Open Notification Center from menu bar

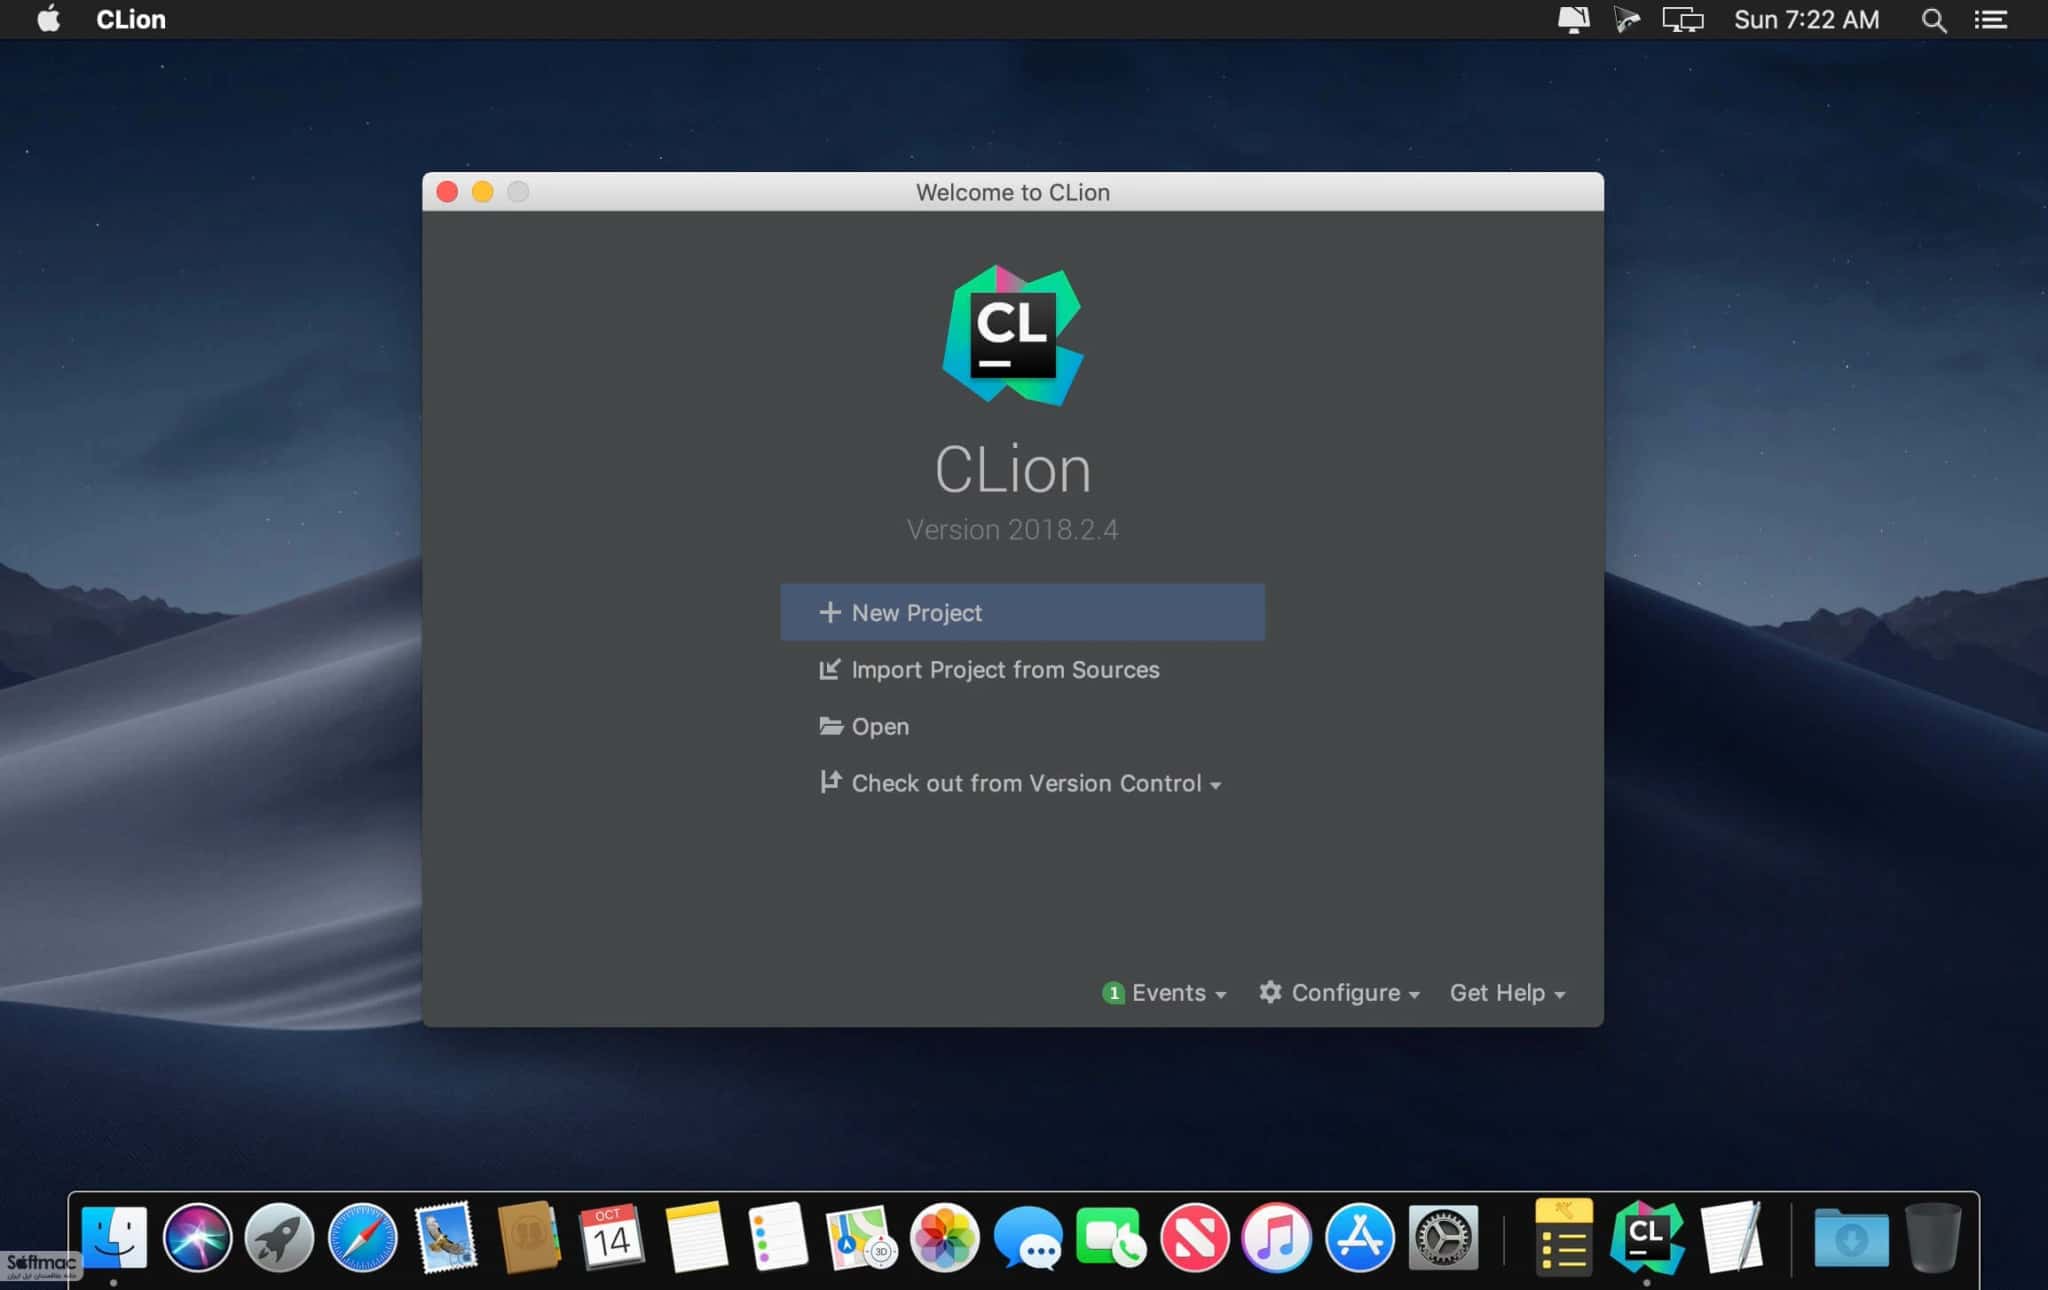pos(1991,20)
